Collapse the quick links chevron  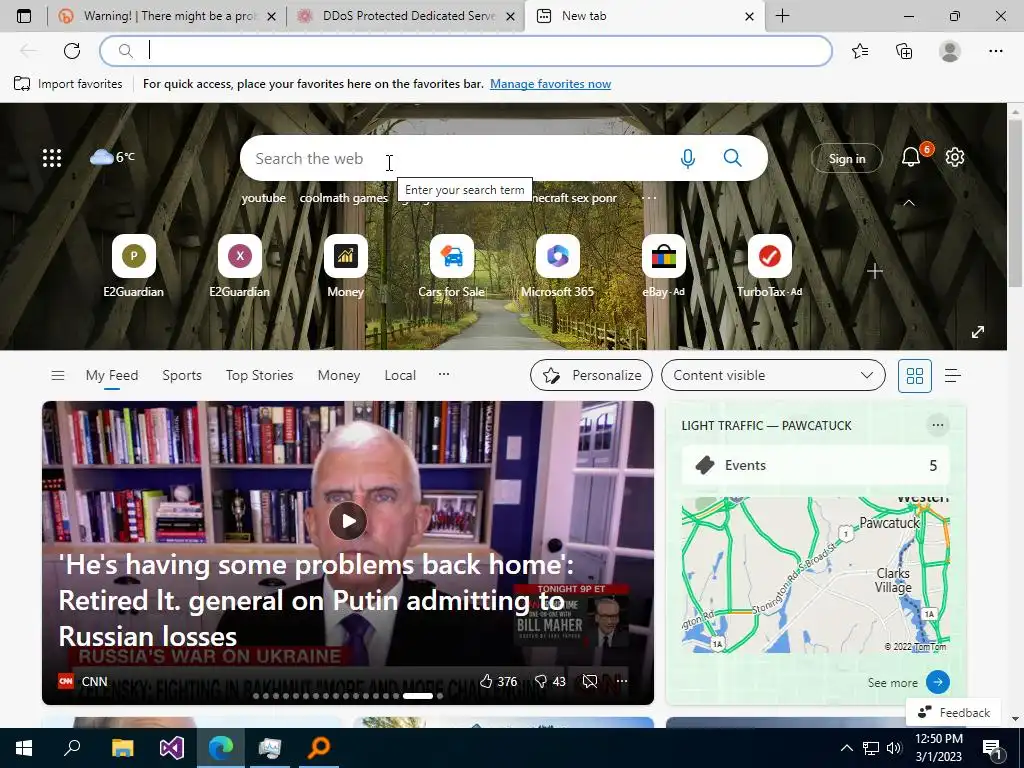tap(908, 203)
